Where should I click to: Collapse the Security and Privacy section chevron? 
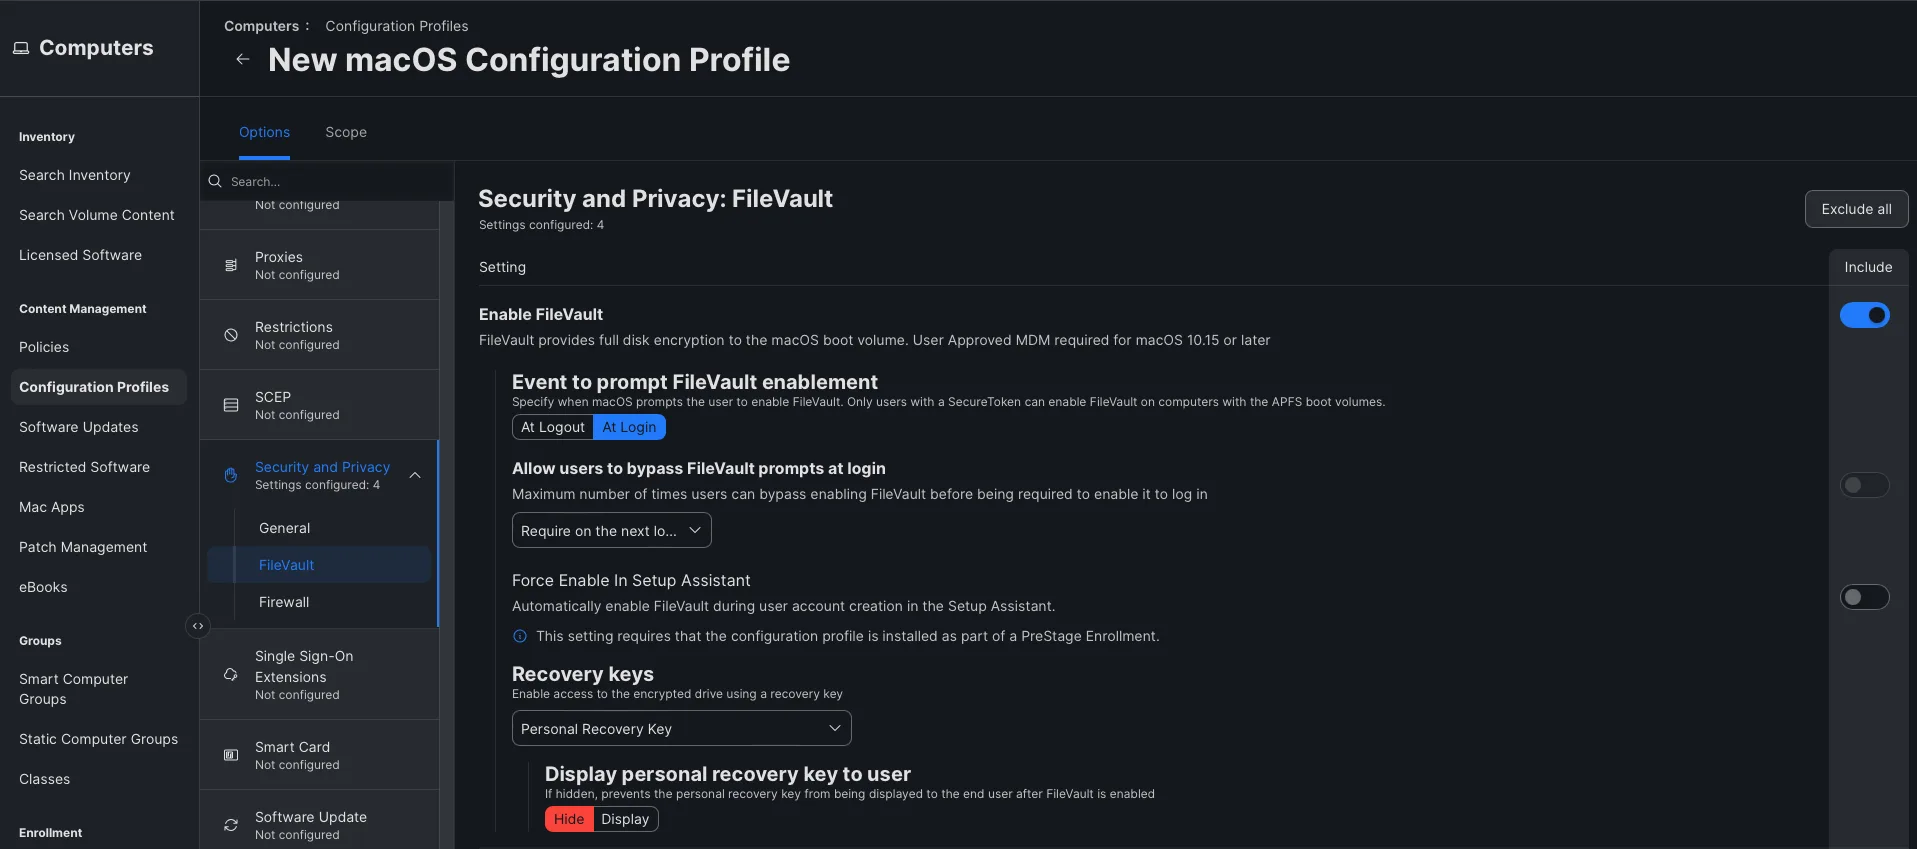[x=415, y=476]
